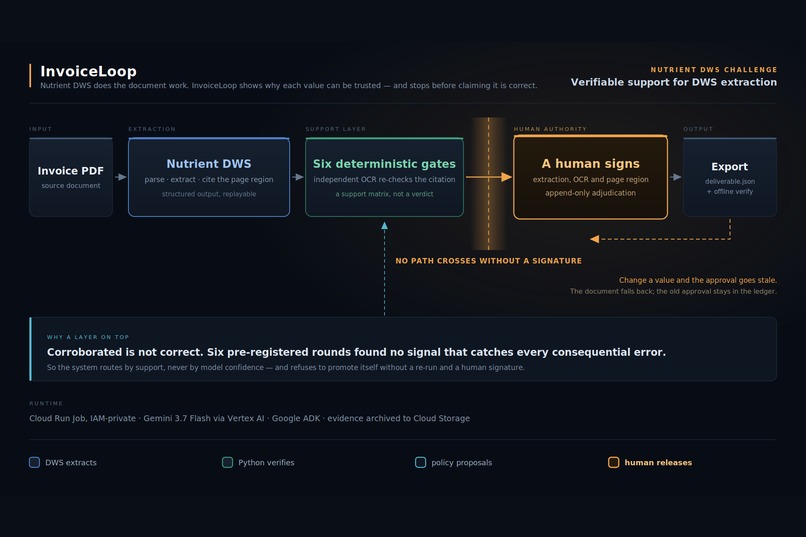Click 'Nutrient DWS does the document work' subtitle
Screen dimensions: 806x537
pyautogui.click(x=288, y=85)
